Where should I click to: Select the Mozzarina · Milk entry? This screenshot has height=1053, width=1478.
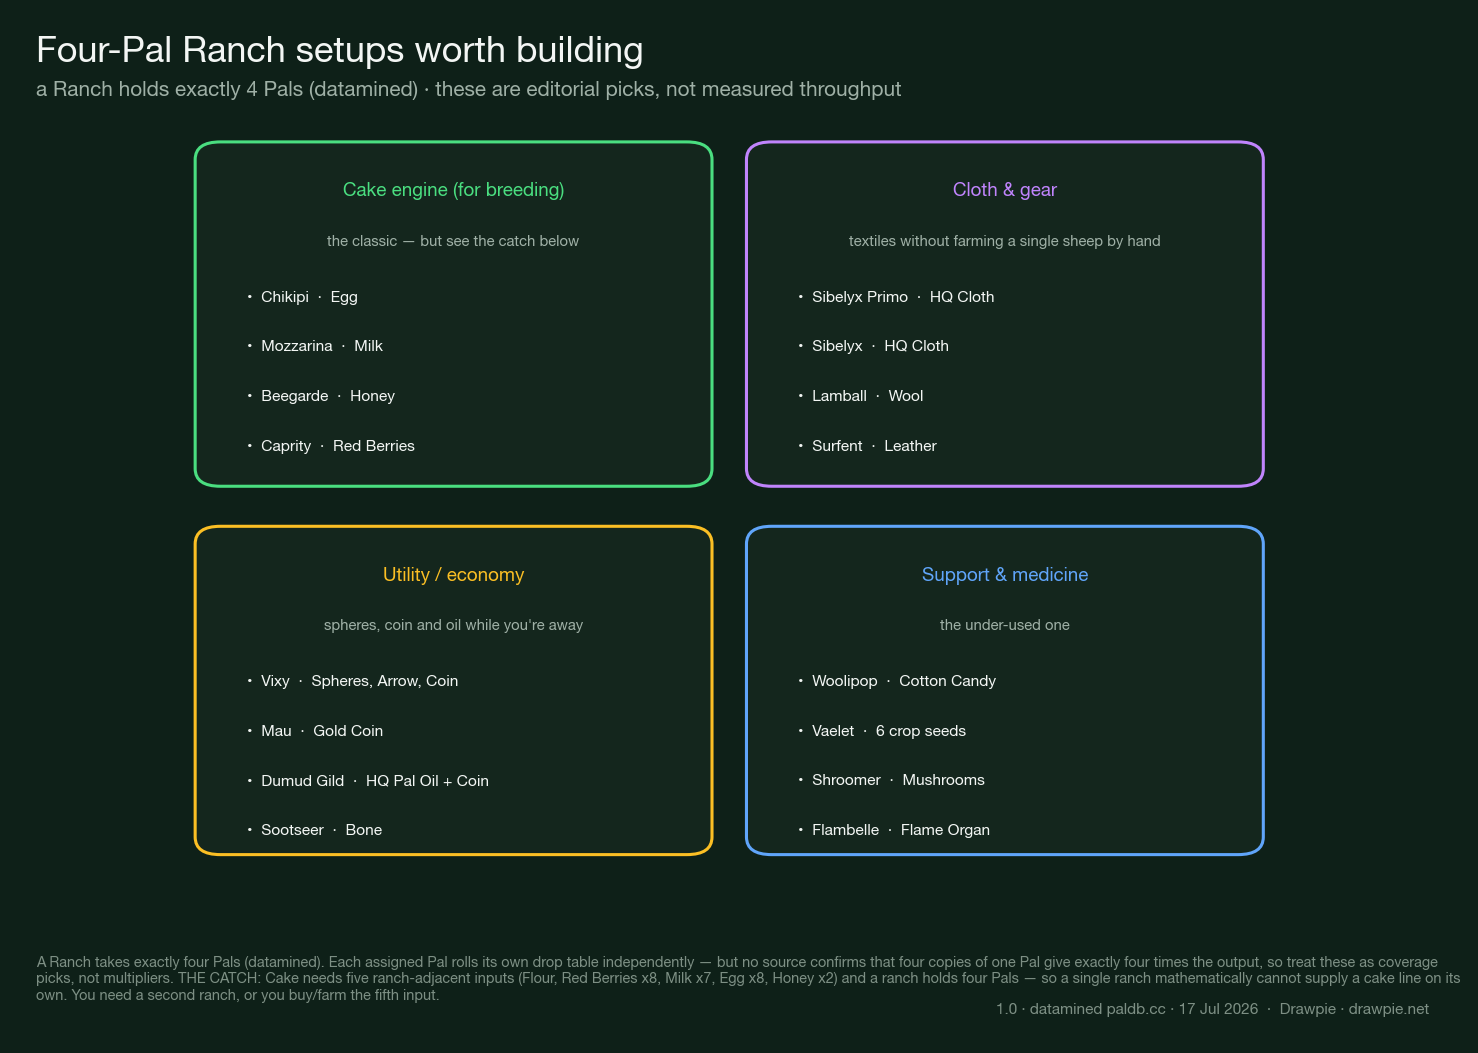[315, 346]
